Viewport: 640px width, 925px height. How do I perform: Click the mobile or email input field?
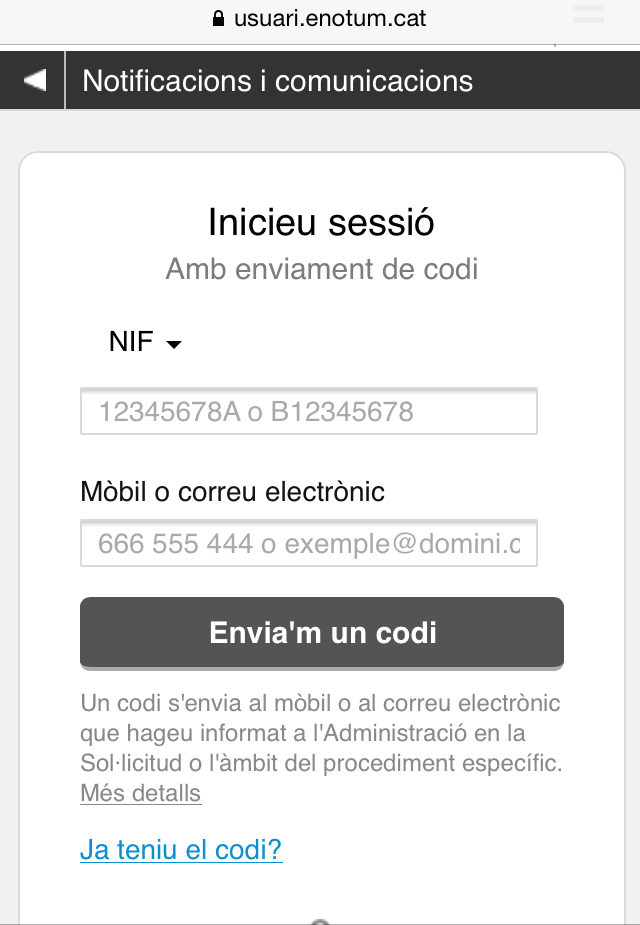tap(309, 544)
